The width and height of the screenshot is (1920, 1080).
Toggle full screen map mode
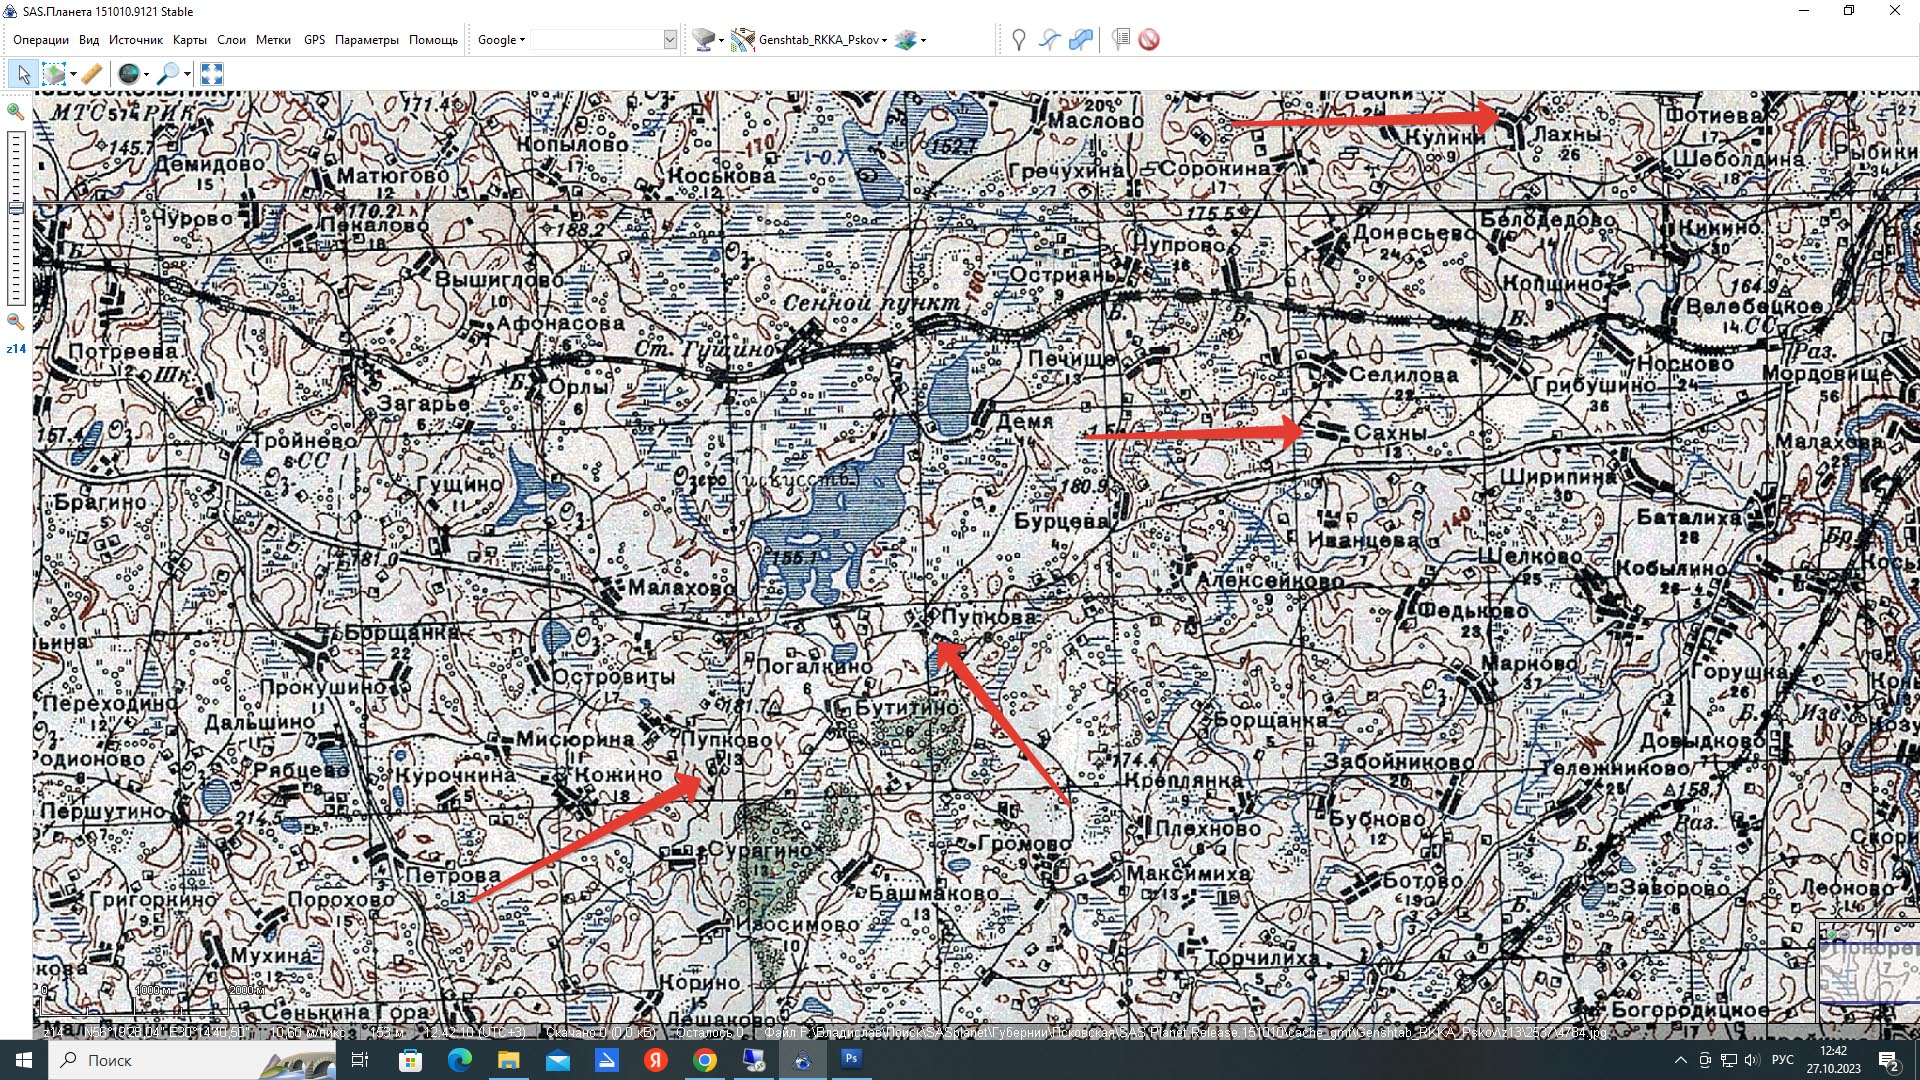(211, 74)
